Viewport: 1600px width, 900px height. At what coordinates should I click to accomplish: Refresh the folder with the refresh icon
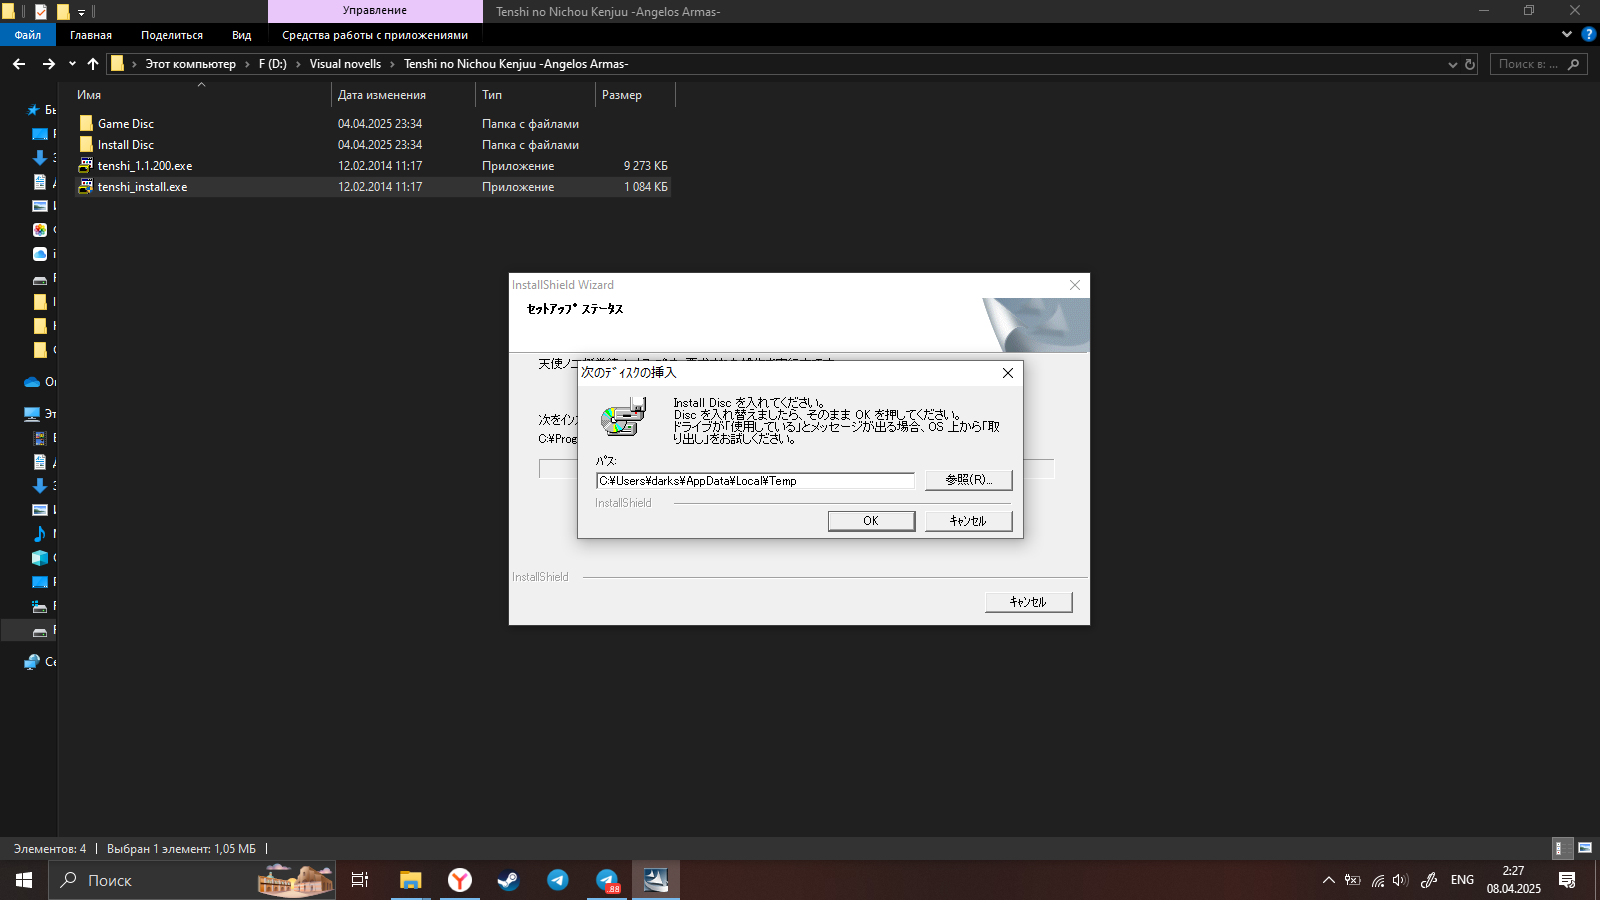(x=1470, y=64)
